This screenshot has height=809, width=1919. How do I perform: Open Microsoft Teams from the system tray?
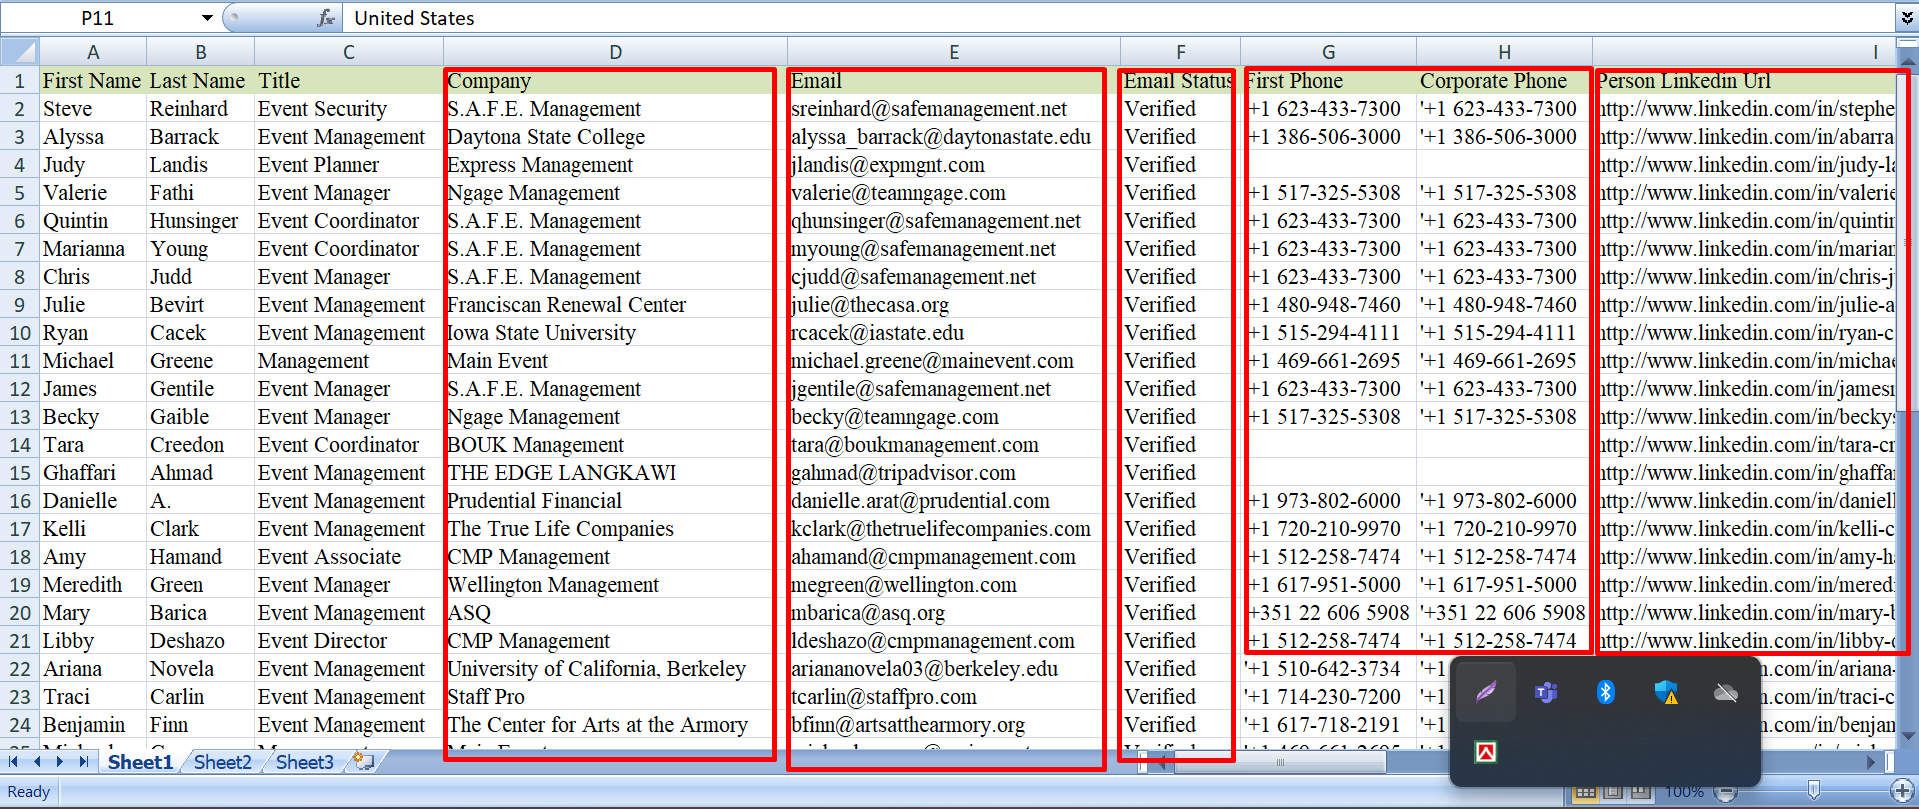(1546, 692)
